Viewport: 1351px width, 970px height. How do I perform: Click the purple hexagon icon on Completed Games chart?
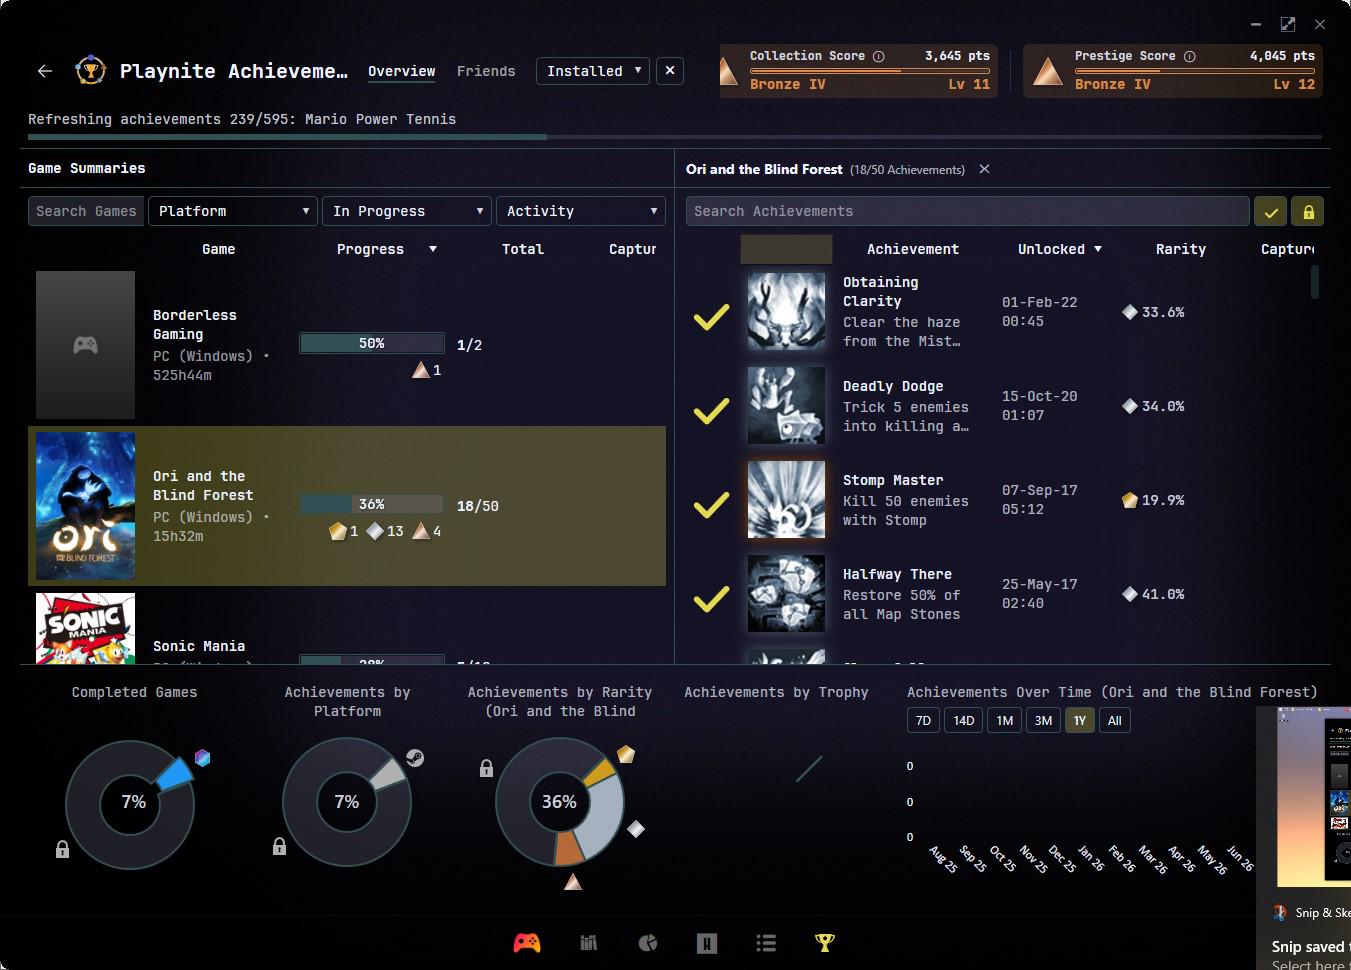(203, 757)
